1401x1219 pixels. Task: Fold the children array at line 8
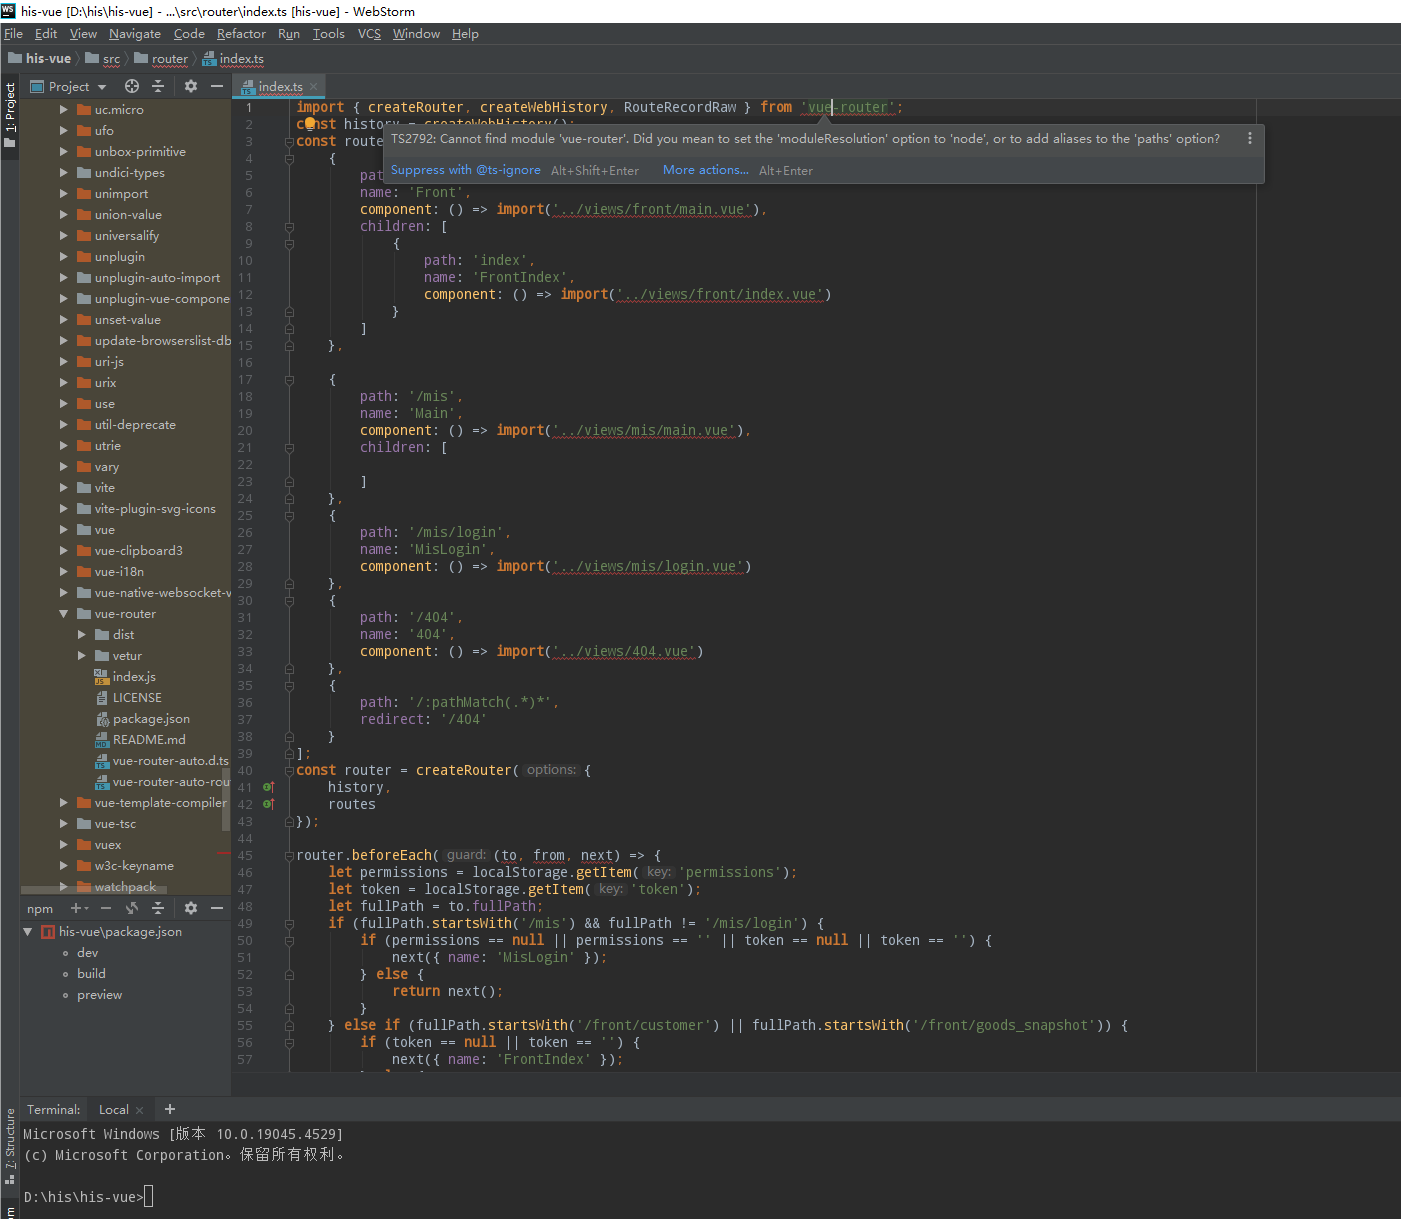click(289, 227)
